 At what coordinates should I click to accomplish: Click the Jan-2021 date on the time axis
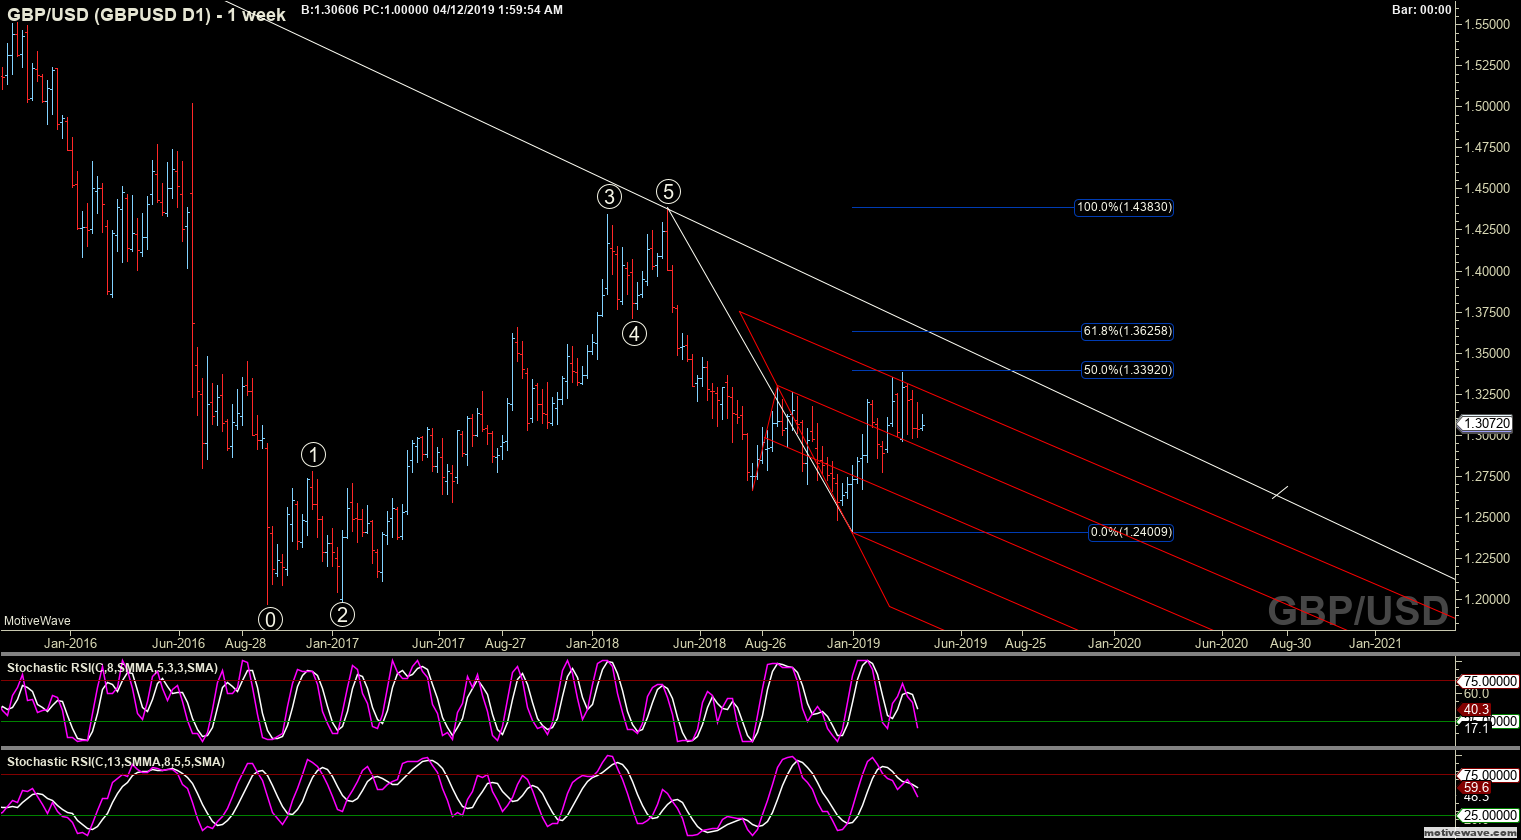(1375, 643)
